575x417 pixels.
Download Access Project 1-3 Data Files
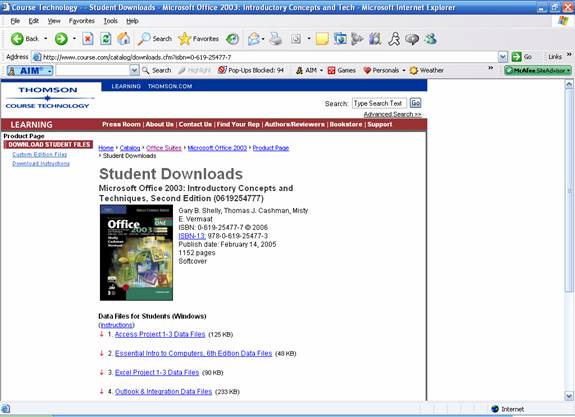coord(160,334)
